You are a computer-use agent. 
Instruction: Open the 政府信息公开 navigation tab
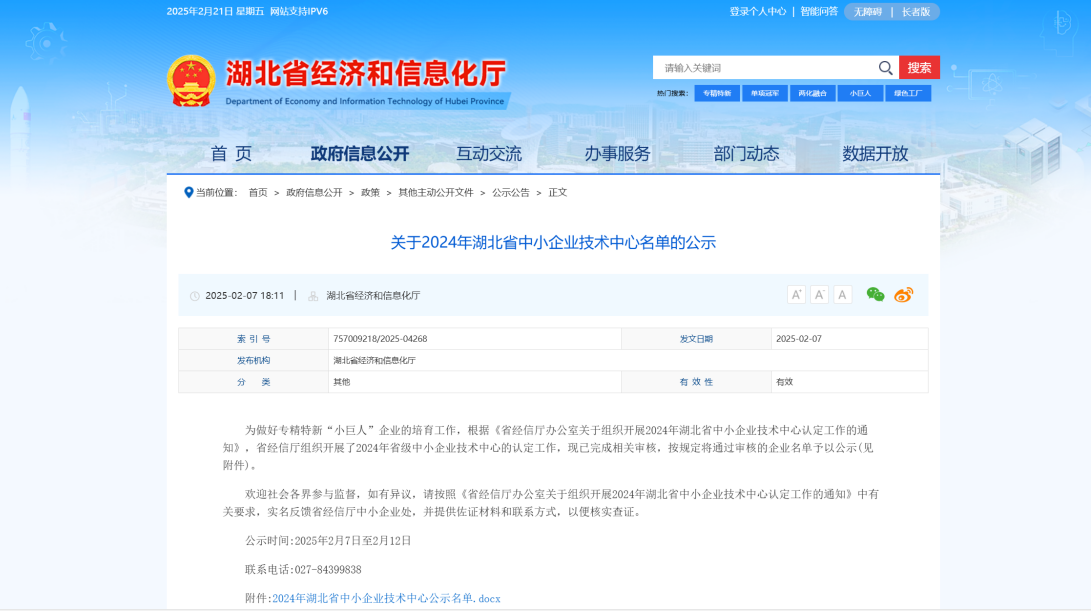click(x=360, y=154)
